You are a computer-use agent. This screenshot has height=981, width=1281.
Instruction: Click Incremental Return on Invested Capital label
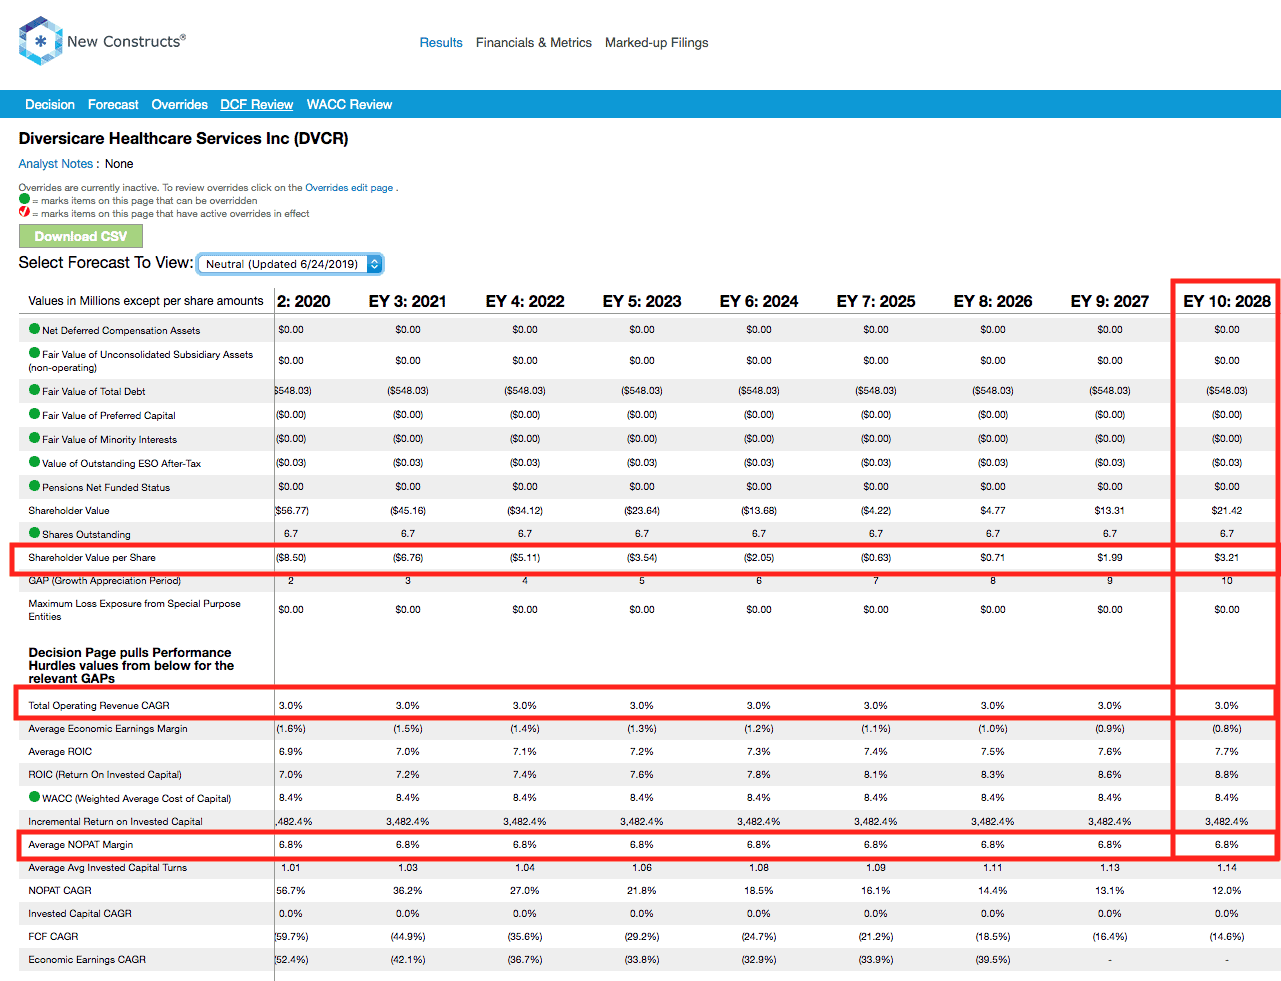pyautogui.click(x=115, y=821)
